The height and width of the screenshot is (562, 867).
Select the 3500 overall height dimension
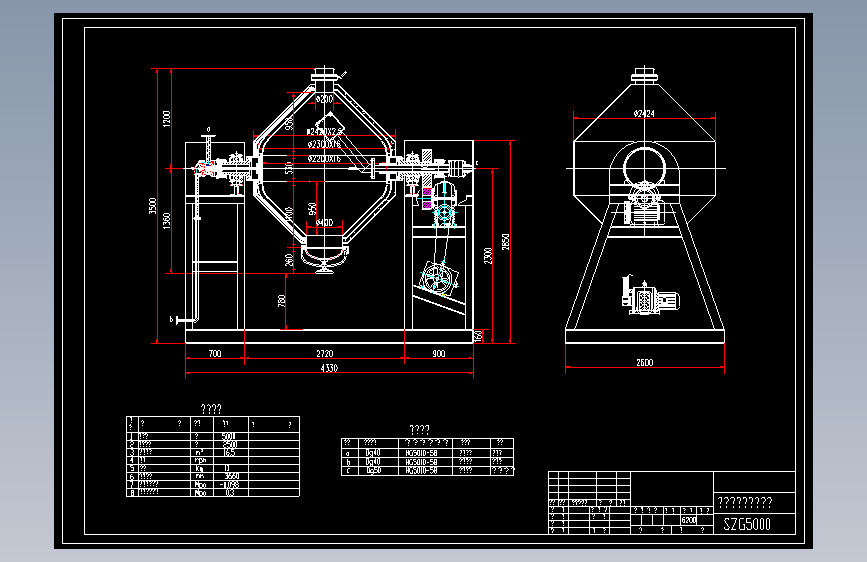pyautogui.click(x=153, y=206)
